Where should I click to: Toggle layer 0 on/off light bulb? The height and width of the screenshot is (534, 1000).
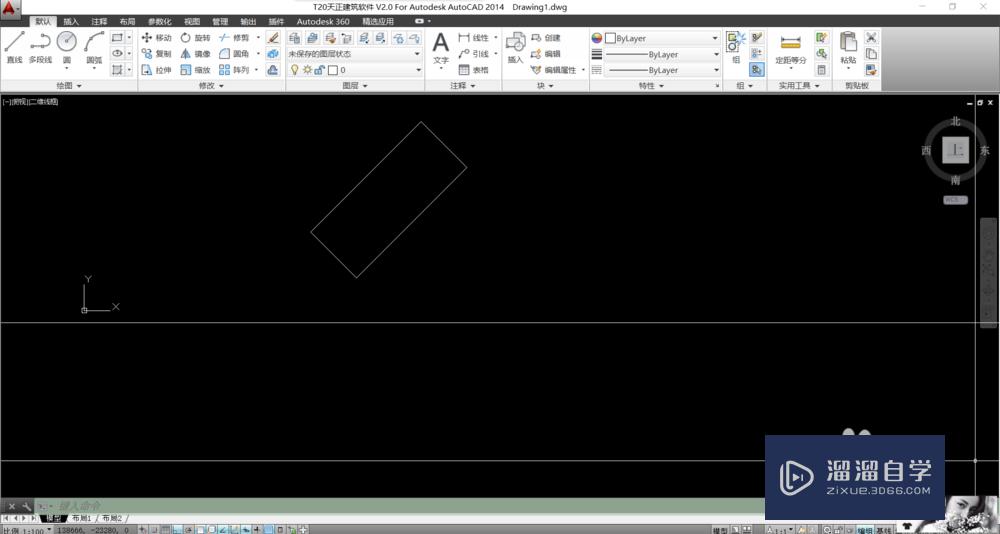294,70
